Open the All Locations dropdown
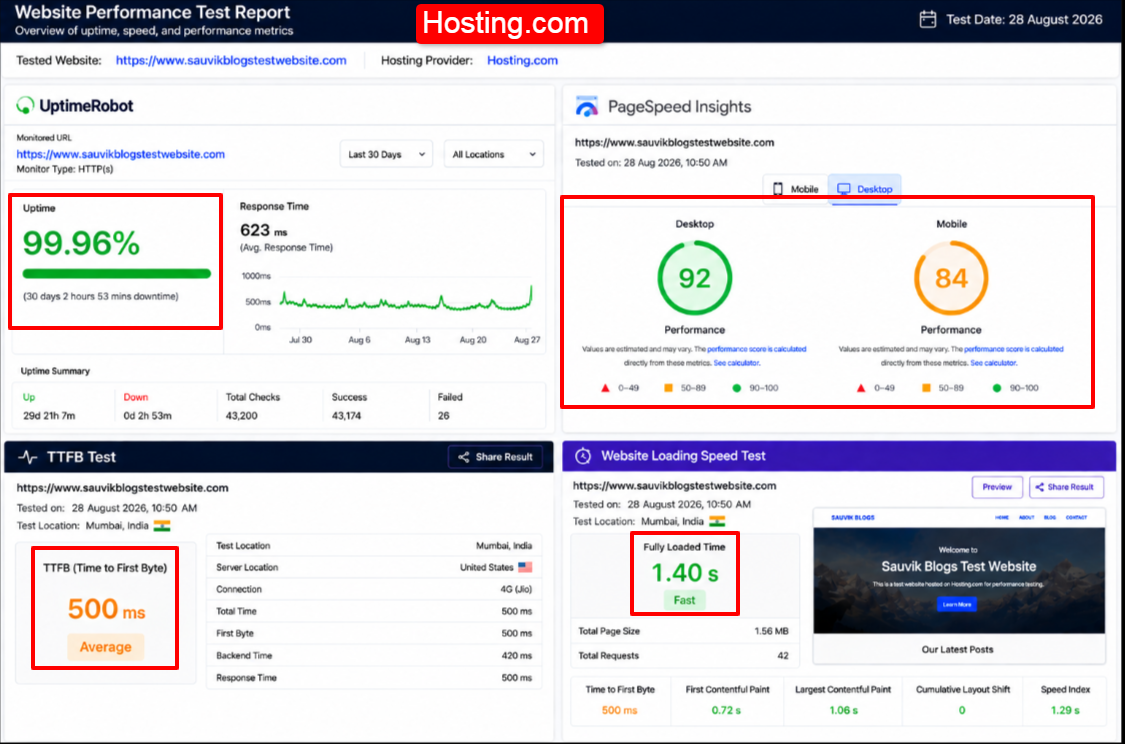The image size is (1125, 744). [494, 154]
